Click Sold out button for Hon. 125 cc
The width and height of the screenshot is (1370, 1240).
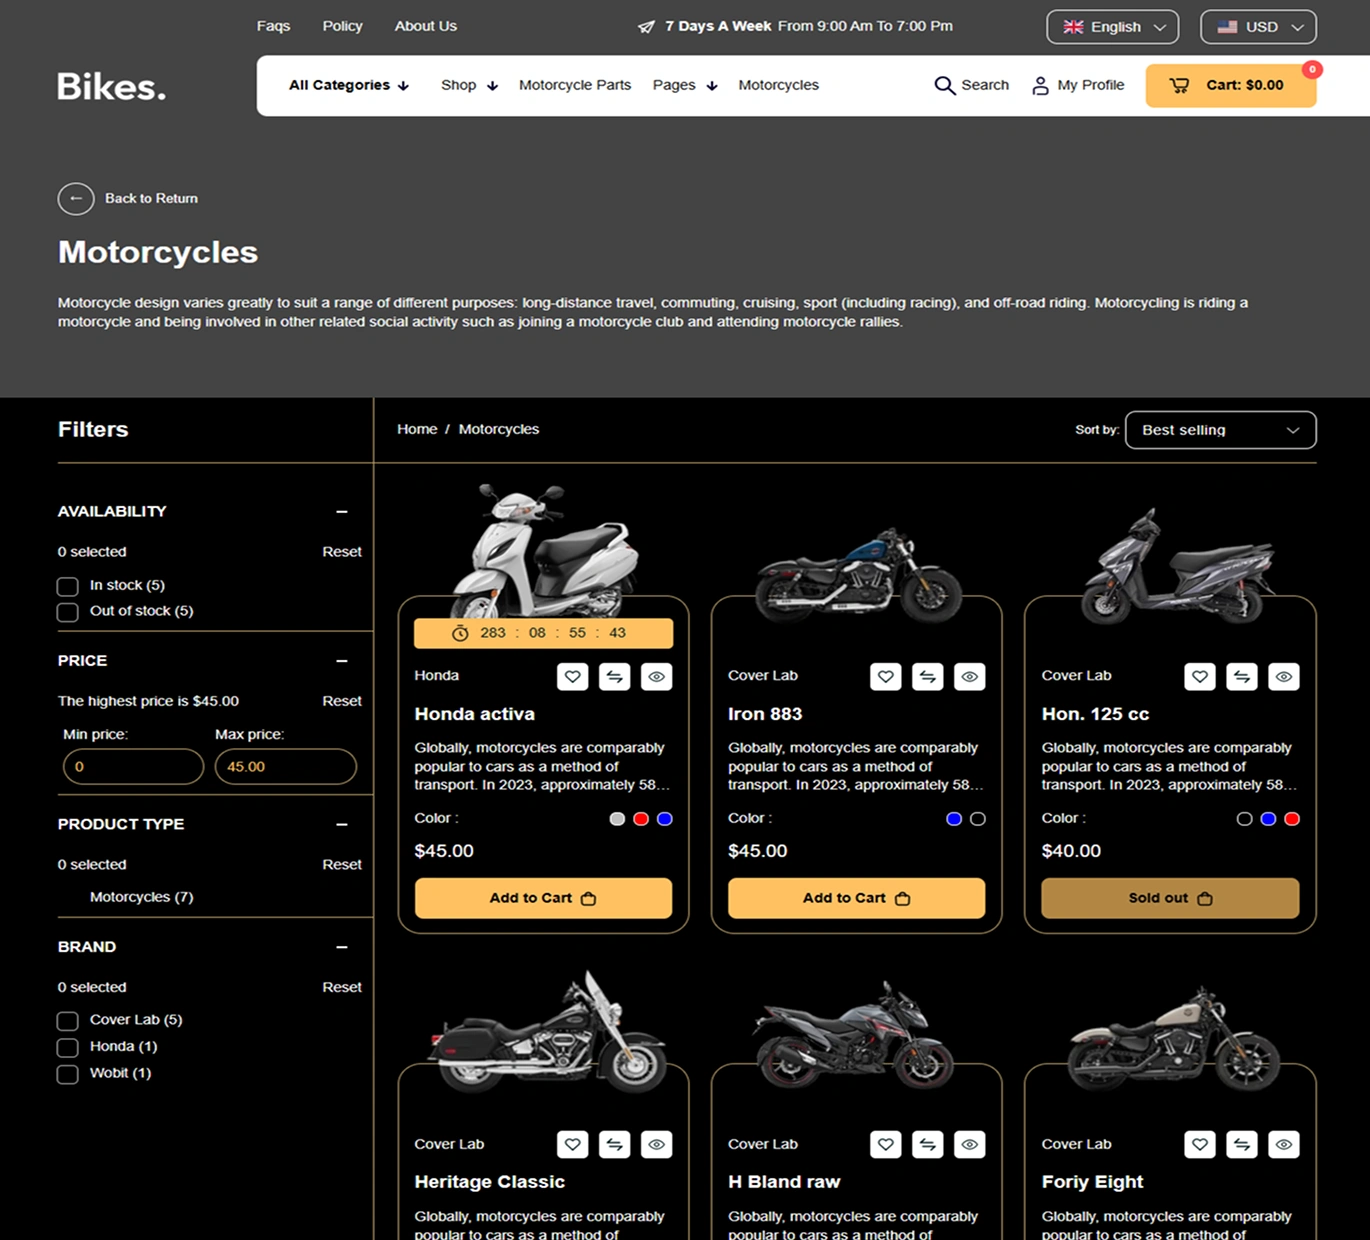(1170, 898)
